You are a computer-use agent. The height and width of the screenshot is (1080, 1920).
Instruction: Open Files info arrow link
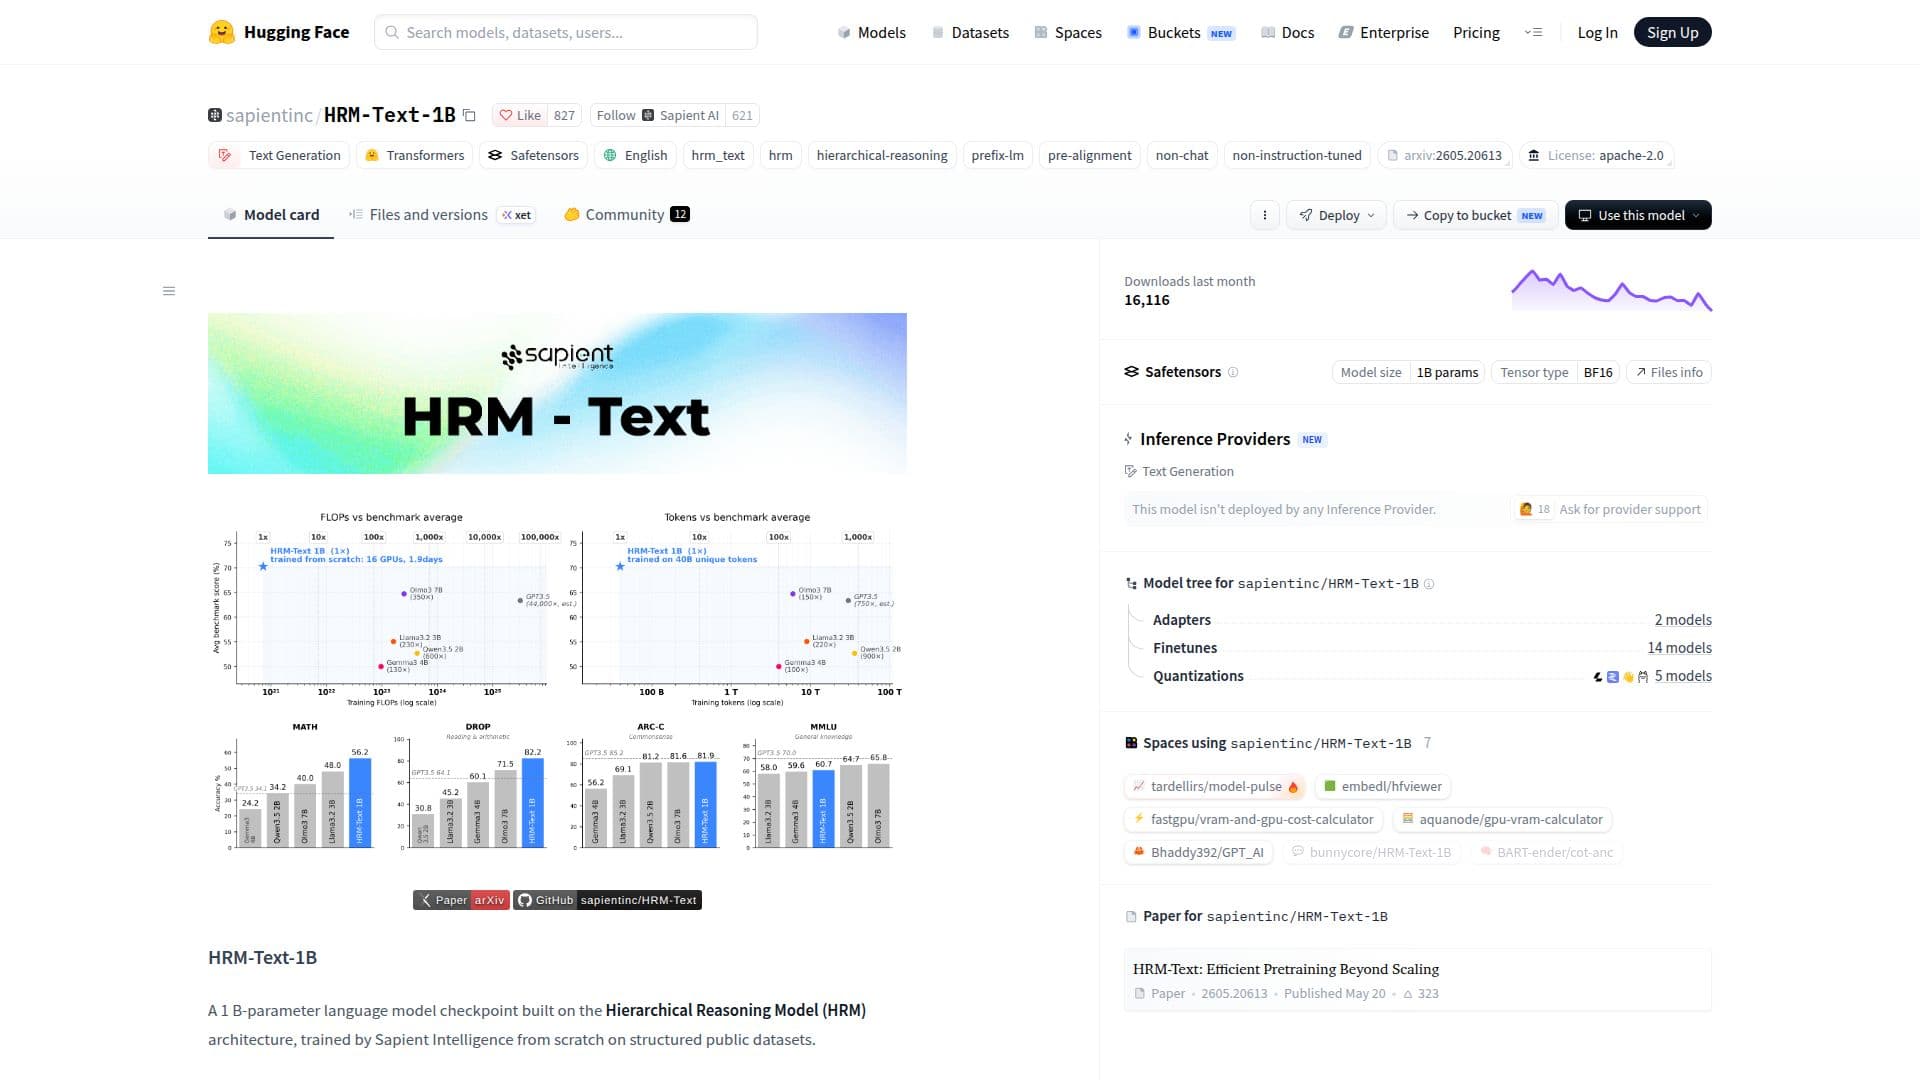(1669, 372)
